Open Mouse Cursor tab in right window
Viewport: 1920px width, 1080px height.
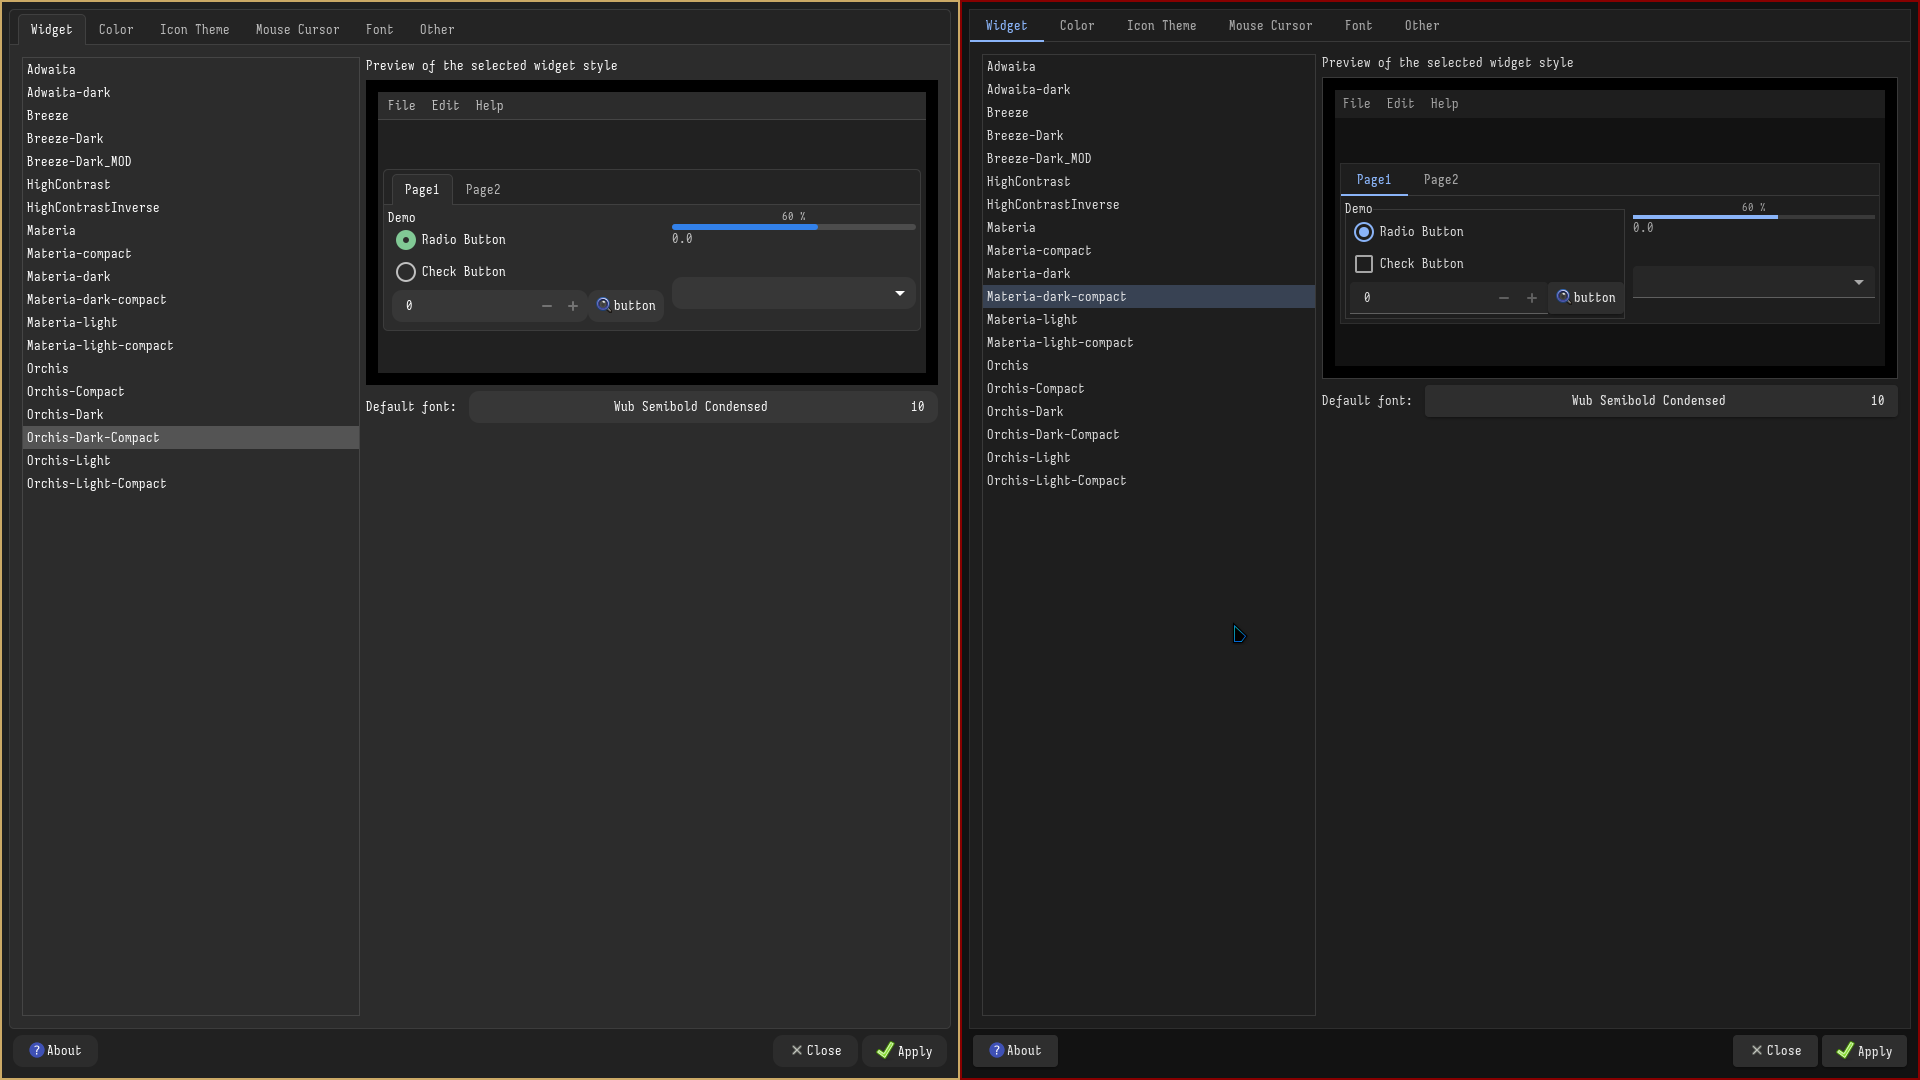1270,26
